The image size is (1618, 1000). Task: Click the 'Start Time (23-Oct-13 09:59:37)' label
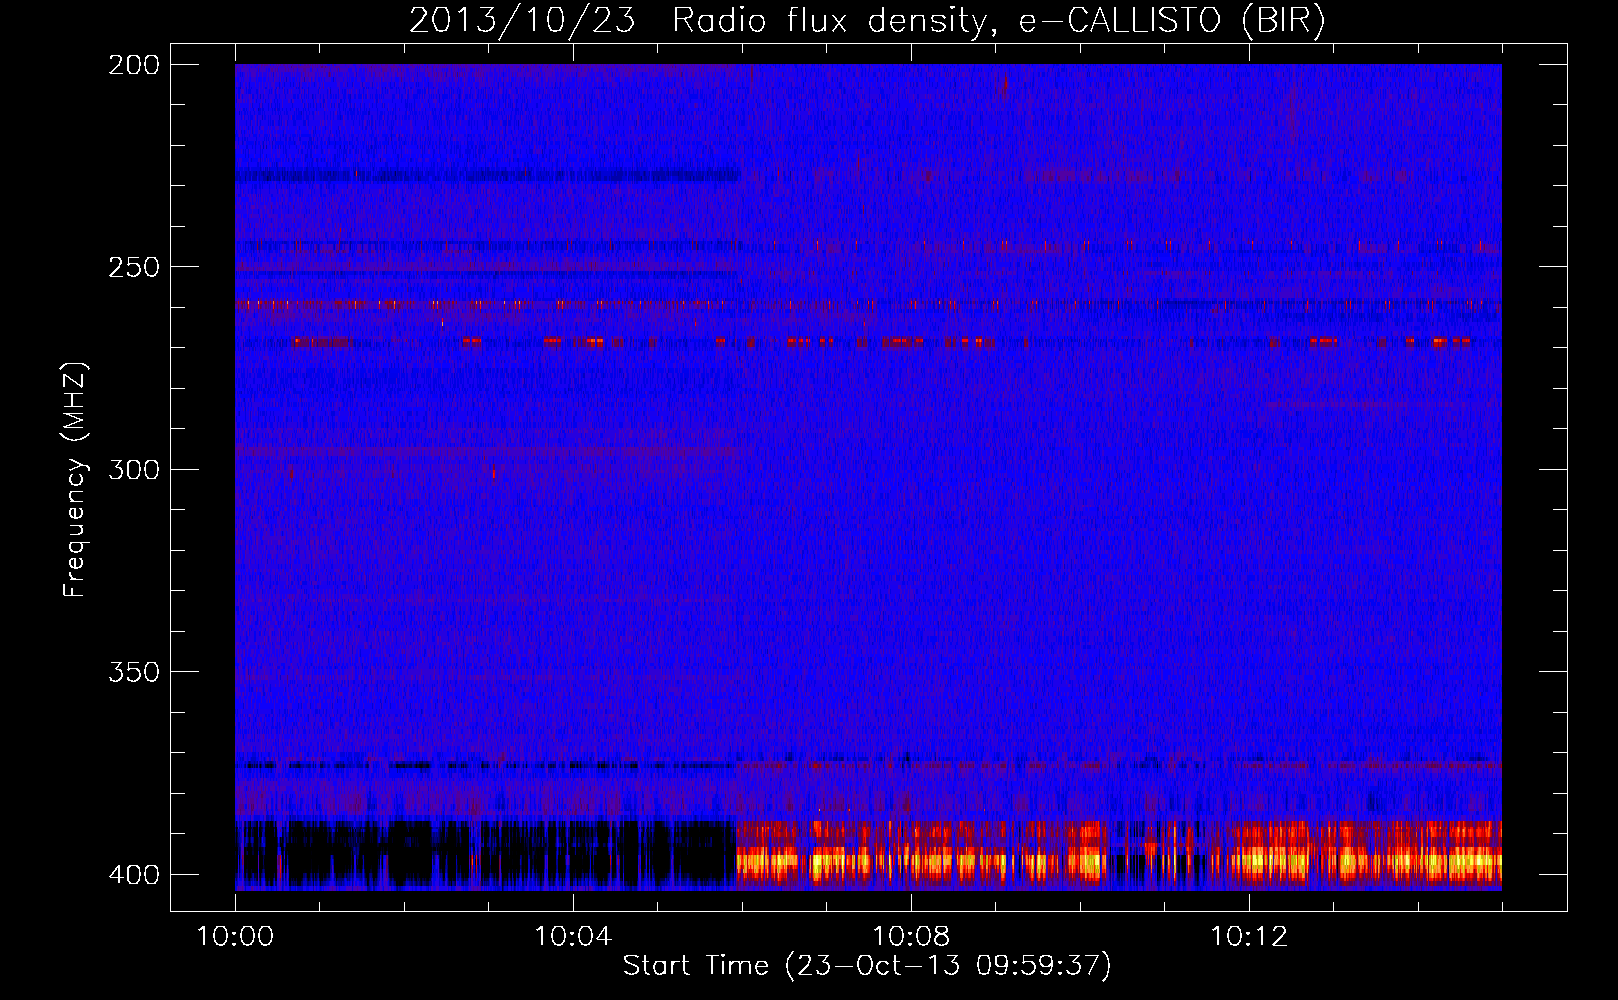coord(867,965)
